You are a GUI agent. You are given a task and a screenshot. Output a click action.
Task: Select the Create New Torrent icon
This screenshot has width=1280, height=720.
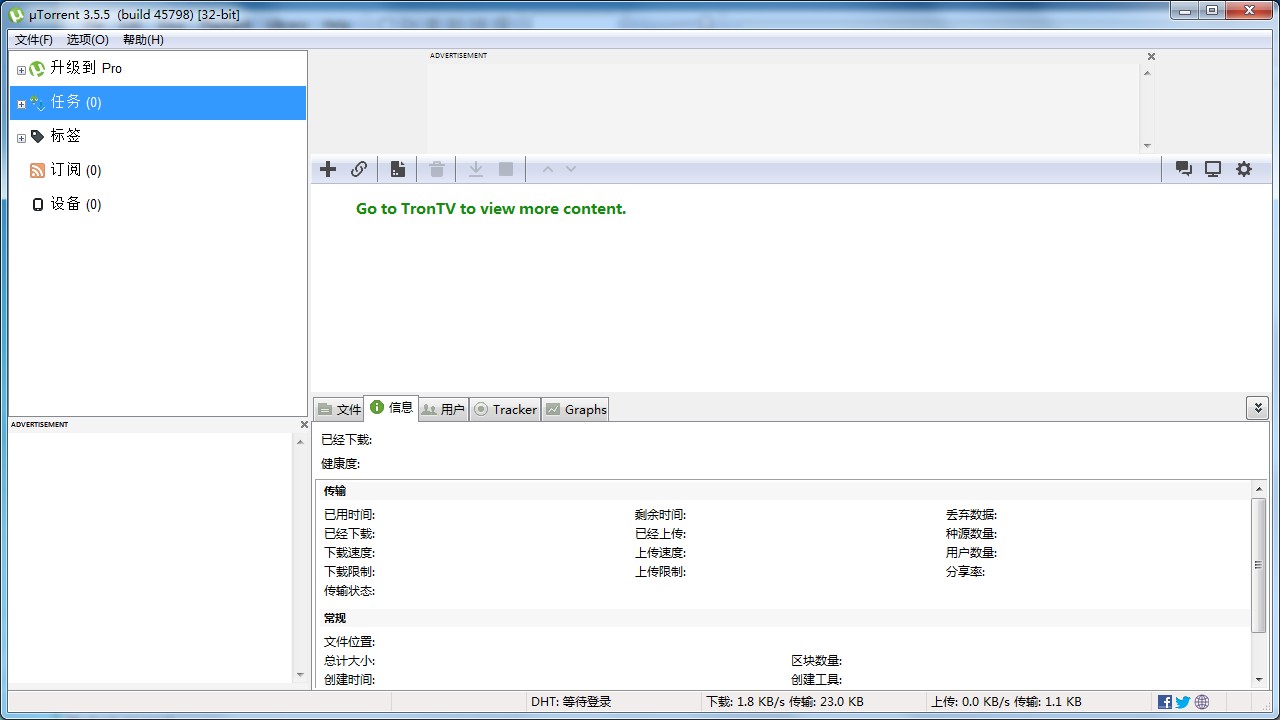coord(397,169)
